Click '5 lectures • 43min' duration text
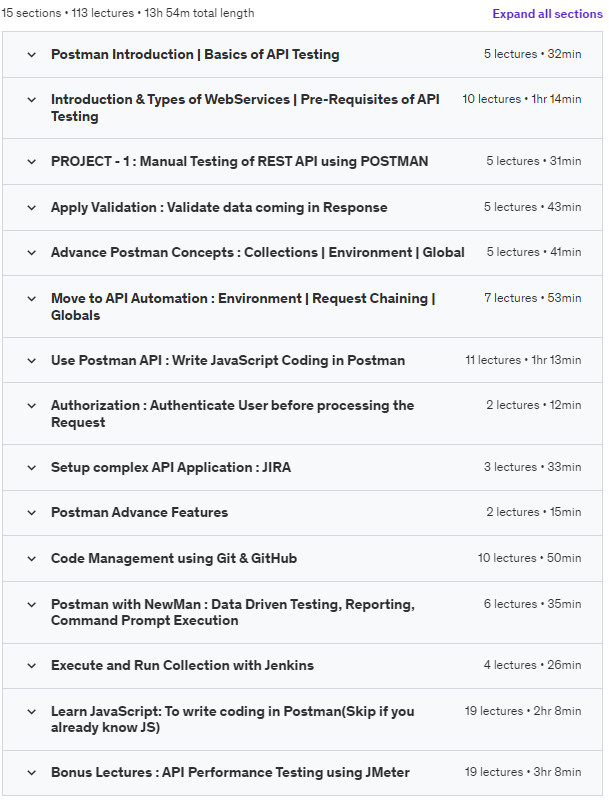The height and width of the screenshot is (800, 609). 532,207
